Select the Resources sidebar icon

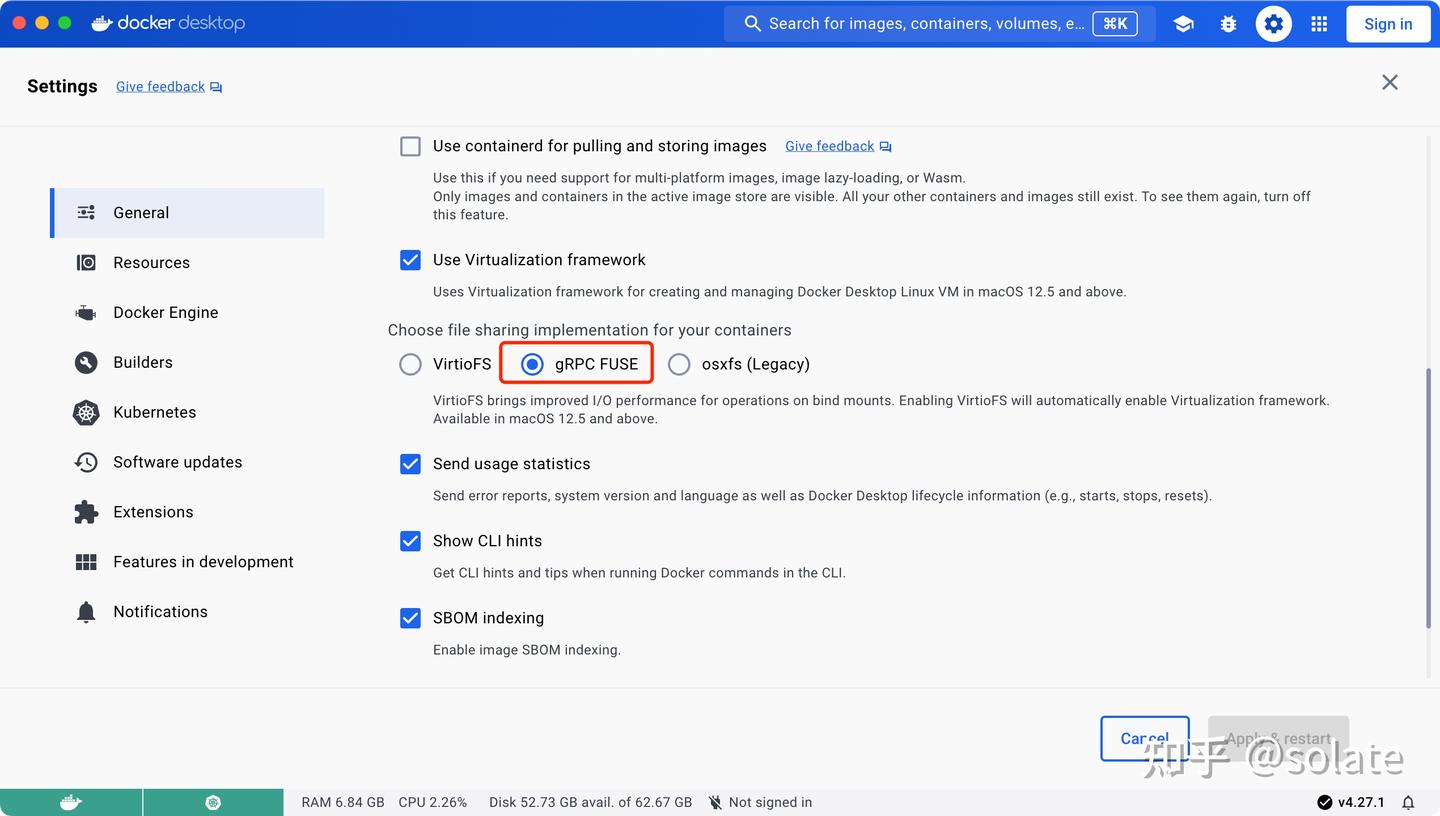(x=86, y=262)
